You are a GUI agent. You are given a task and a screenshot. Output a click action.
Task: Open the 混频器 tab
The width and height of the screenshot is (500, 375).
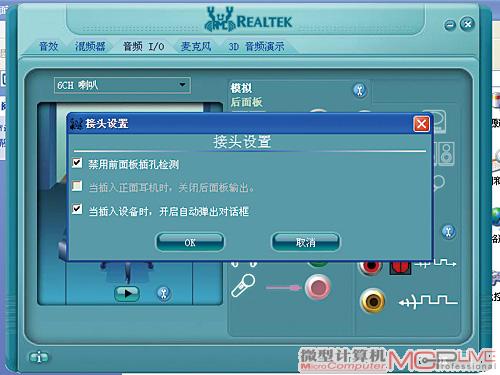tap(90, 46)
